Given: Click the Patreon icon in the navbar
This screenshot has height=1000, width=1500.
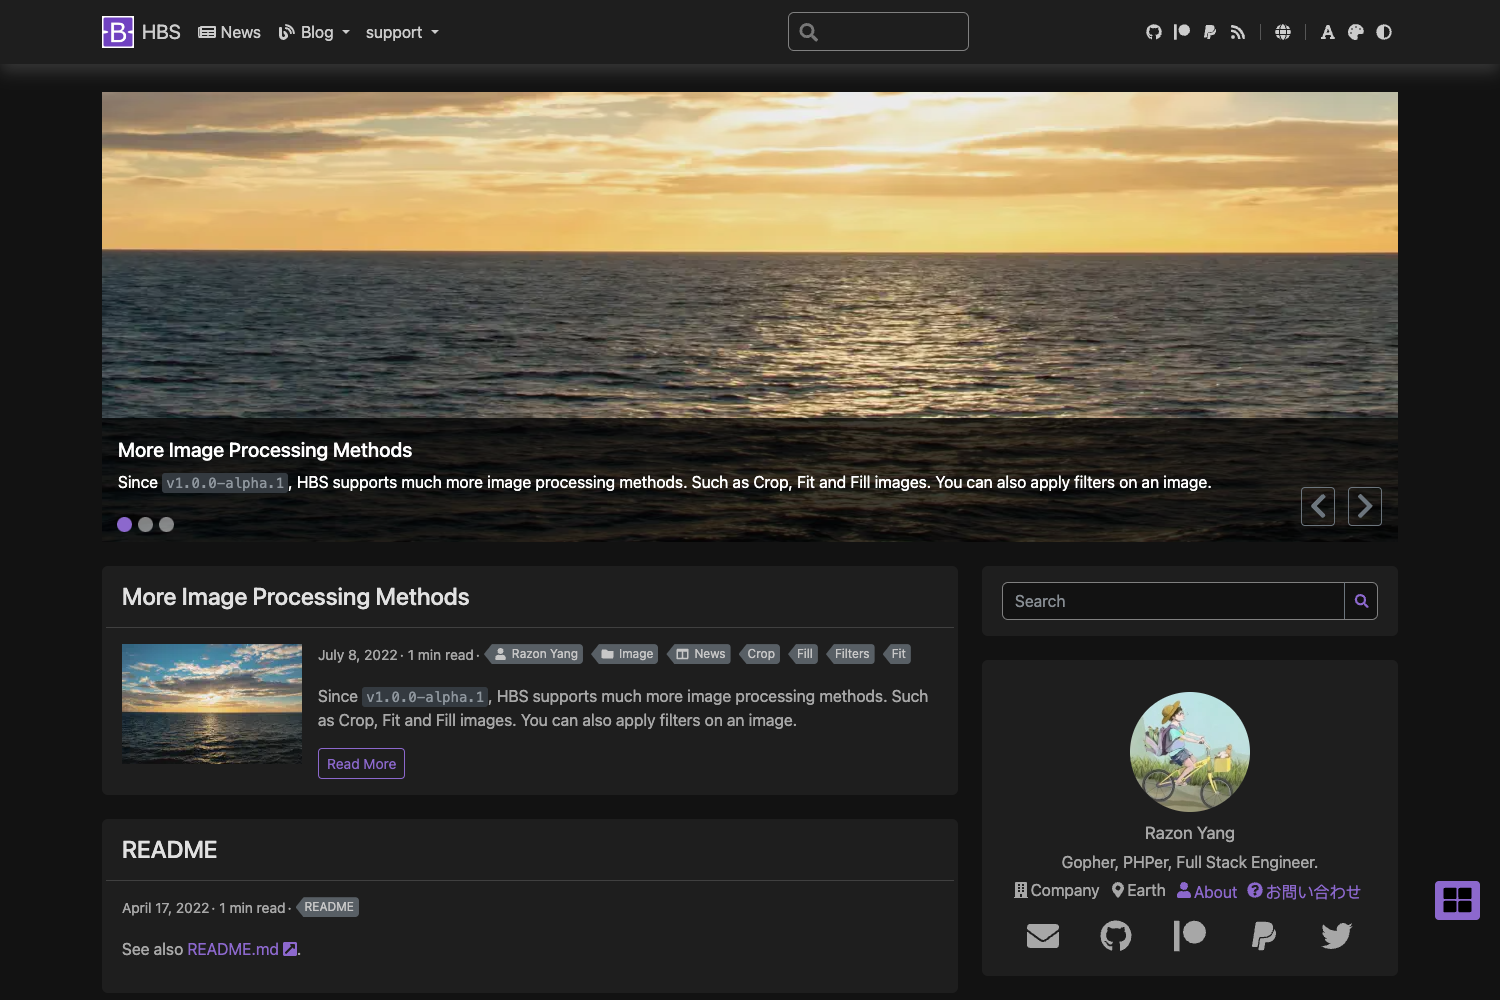Looking at the screenshot, I should point(1182,31).
